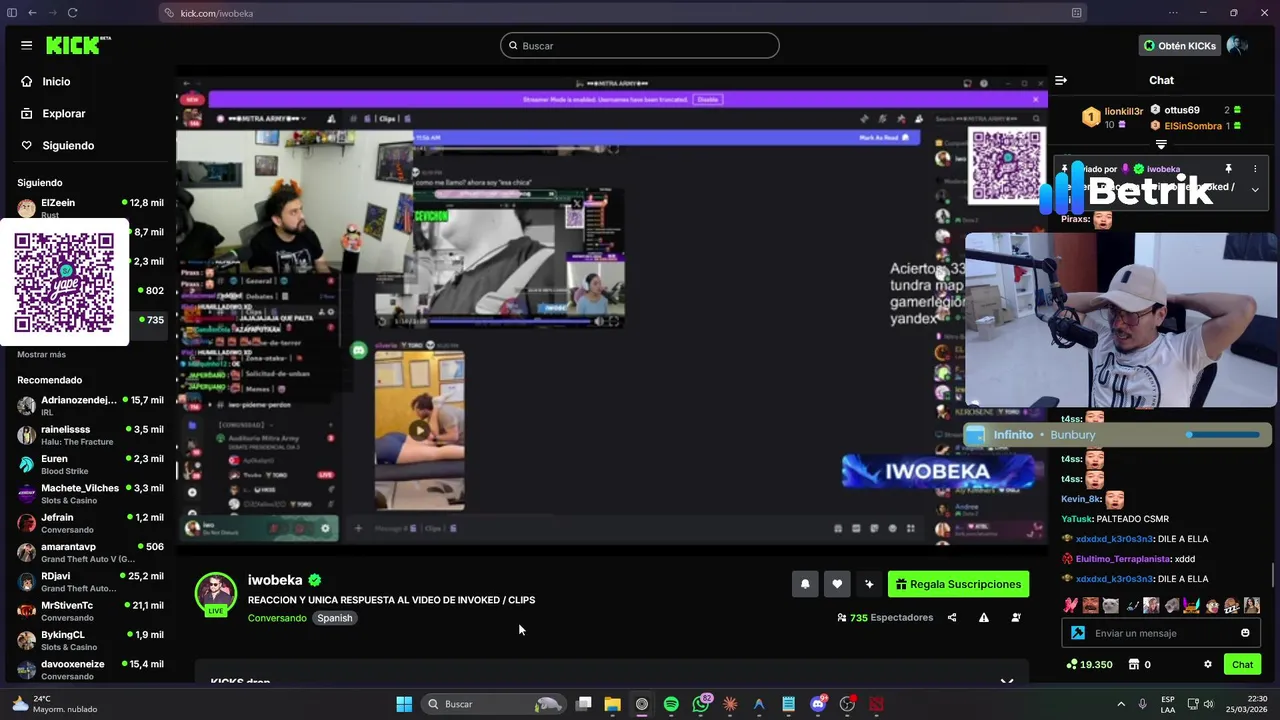Open BykingCL recommended channel
Screen dimensions: 1280x720
tap(90, 640)
